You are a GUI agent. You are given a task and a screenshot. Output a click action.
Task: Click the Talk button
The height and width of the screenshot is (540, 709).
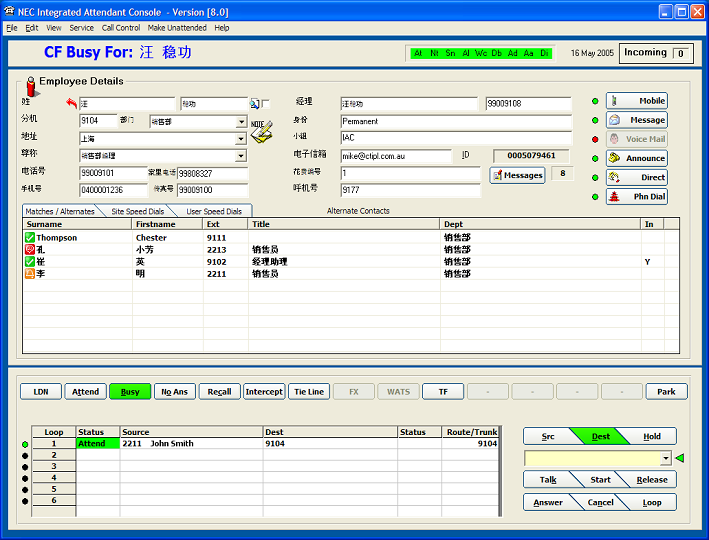click(548, 480)
